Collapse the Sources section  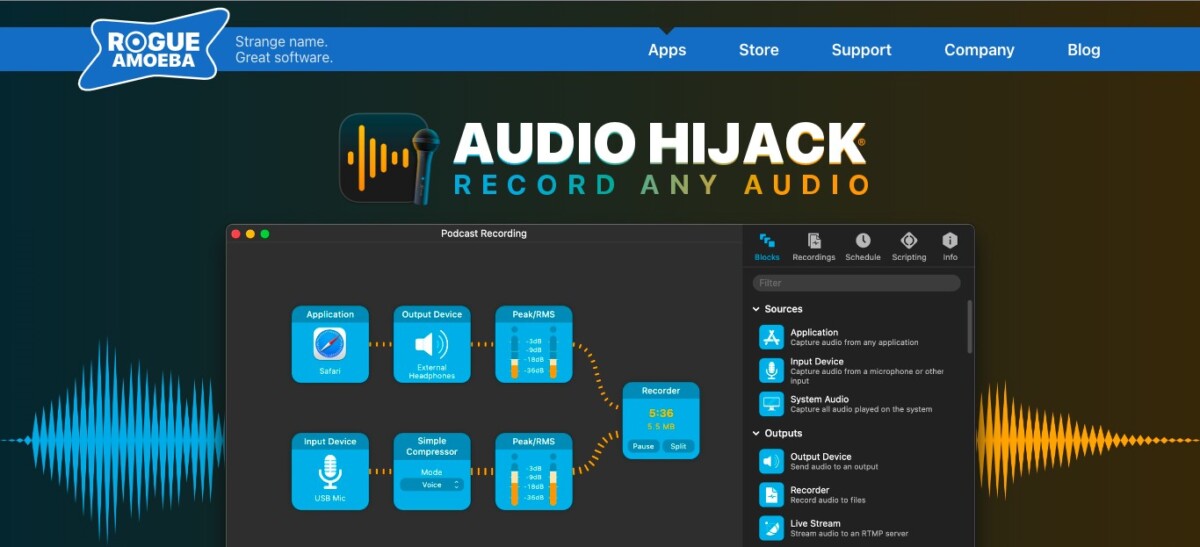click(x=756, y=309)
